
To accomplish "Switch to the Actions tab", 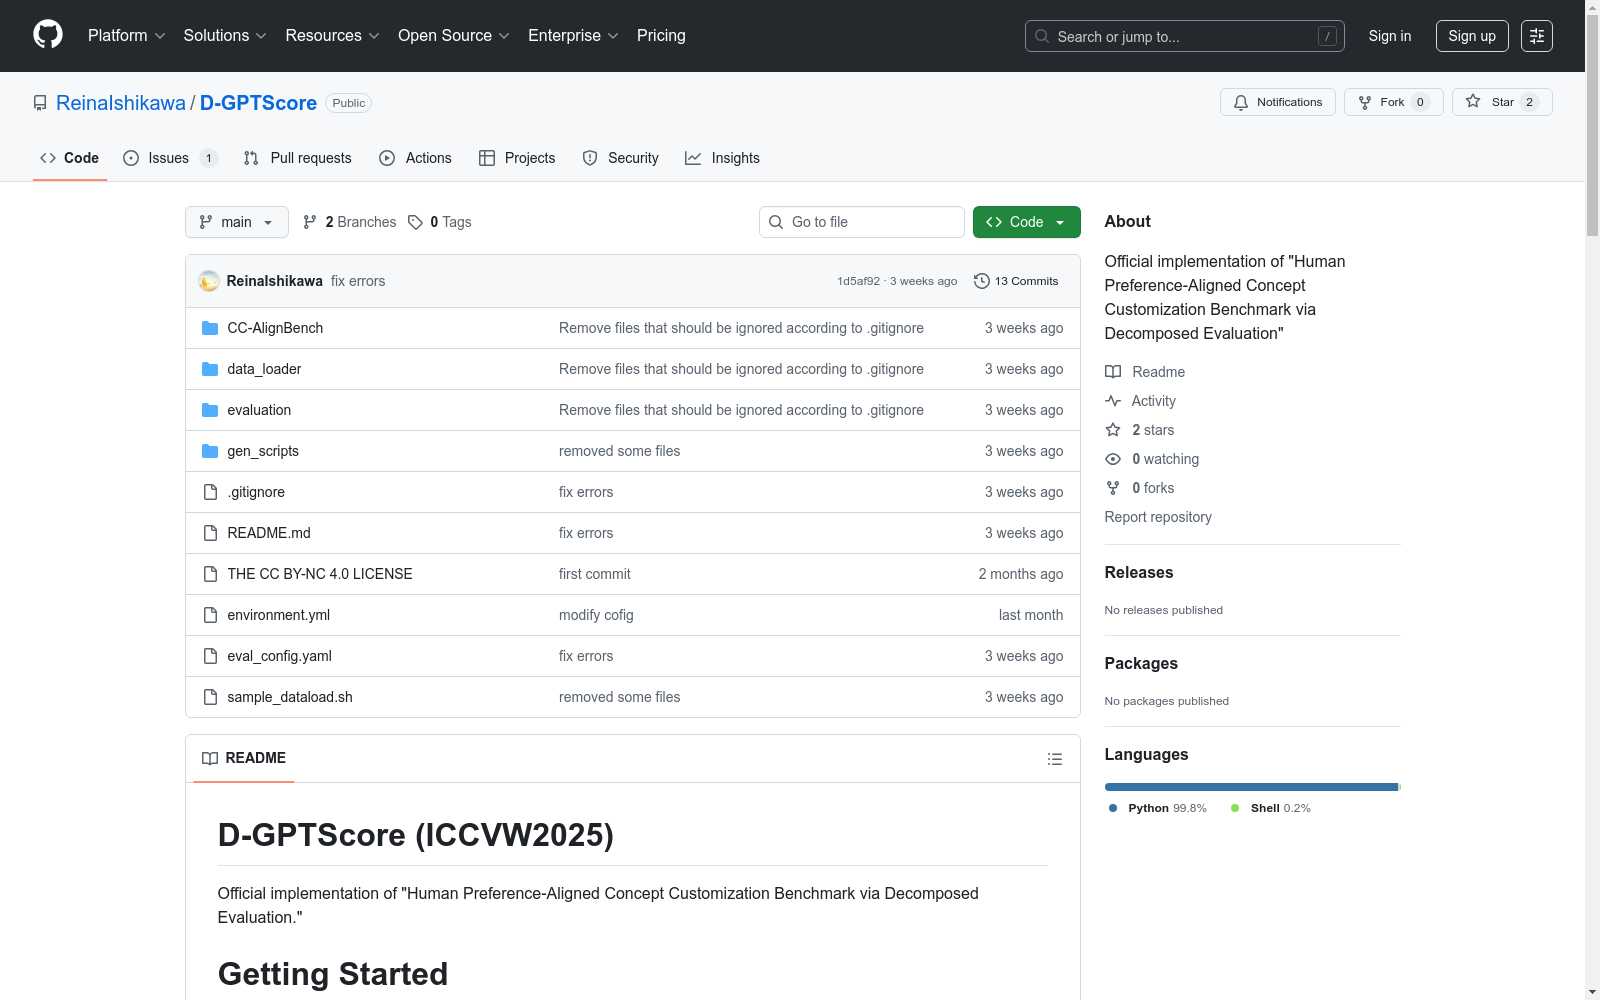I will tap(416, 158).
